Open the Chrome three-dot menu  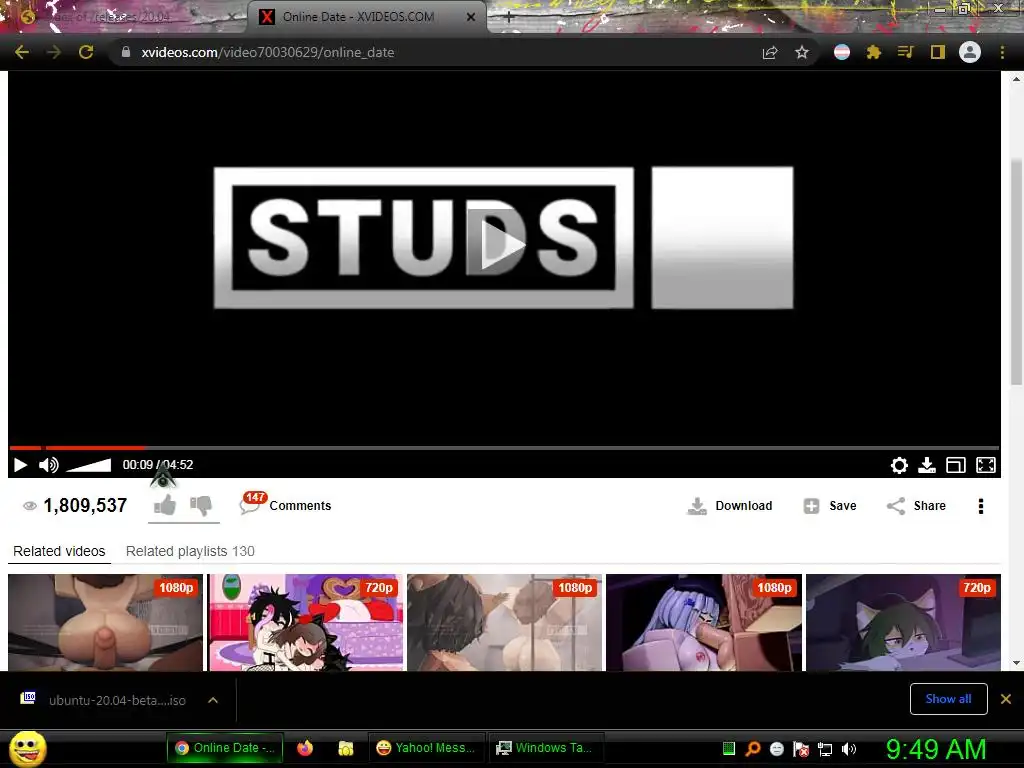tap(1002, 52)
